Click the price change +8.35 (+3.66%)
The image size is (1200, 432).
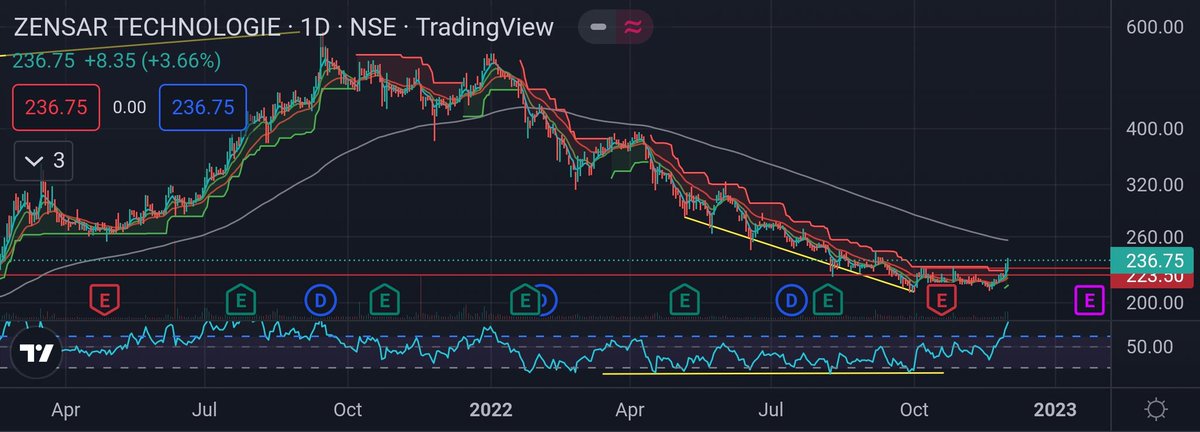(x=151, y=61)
